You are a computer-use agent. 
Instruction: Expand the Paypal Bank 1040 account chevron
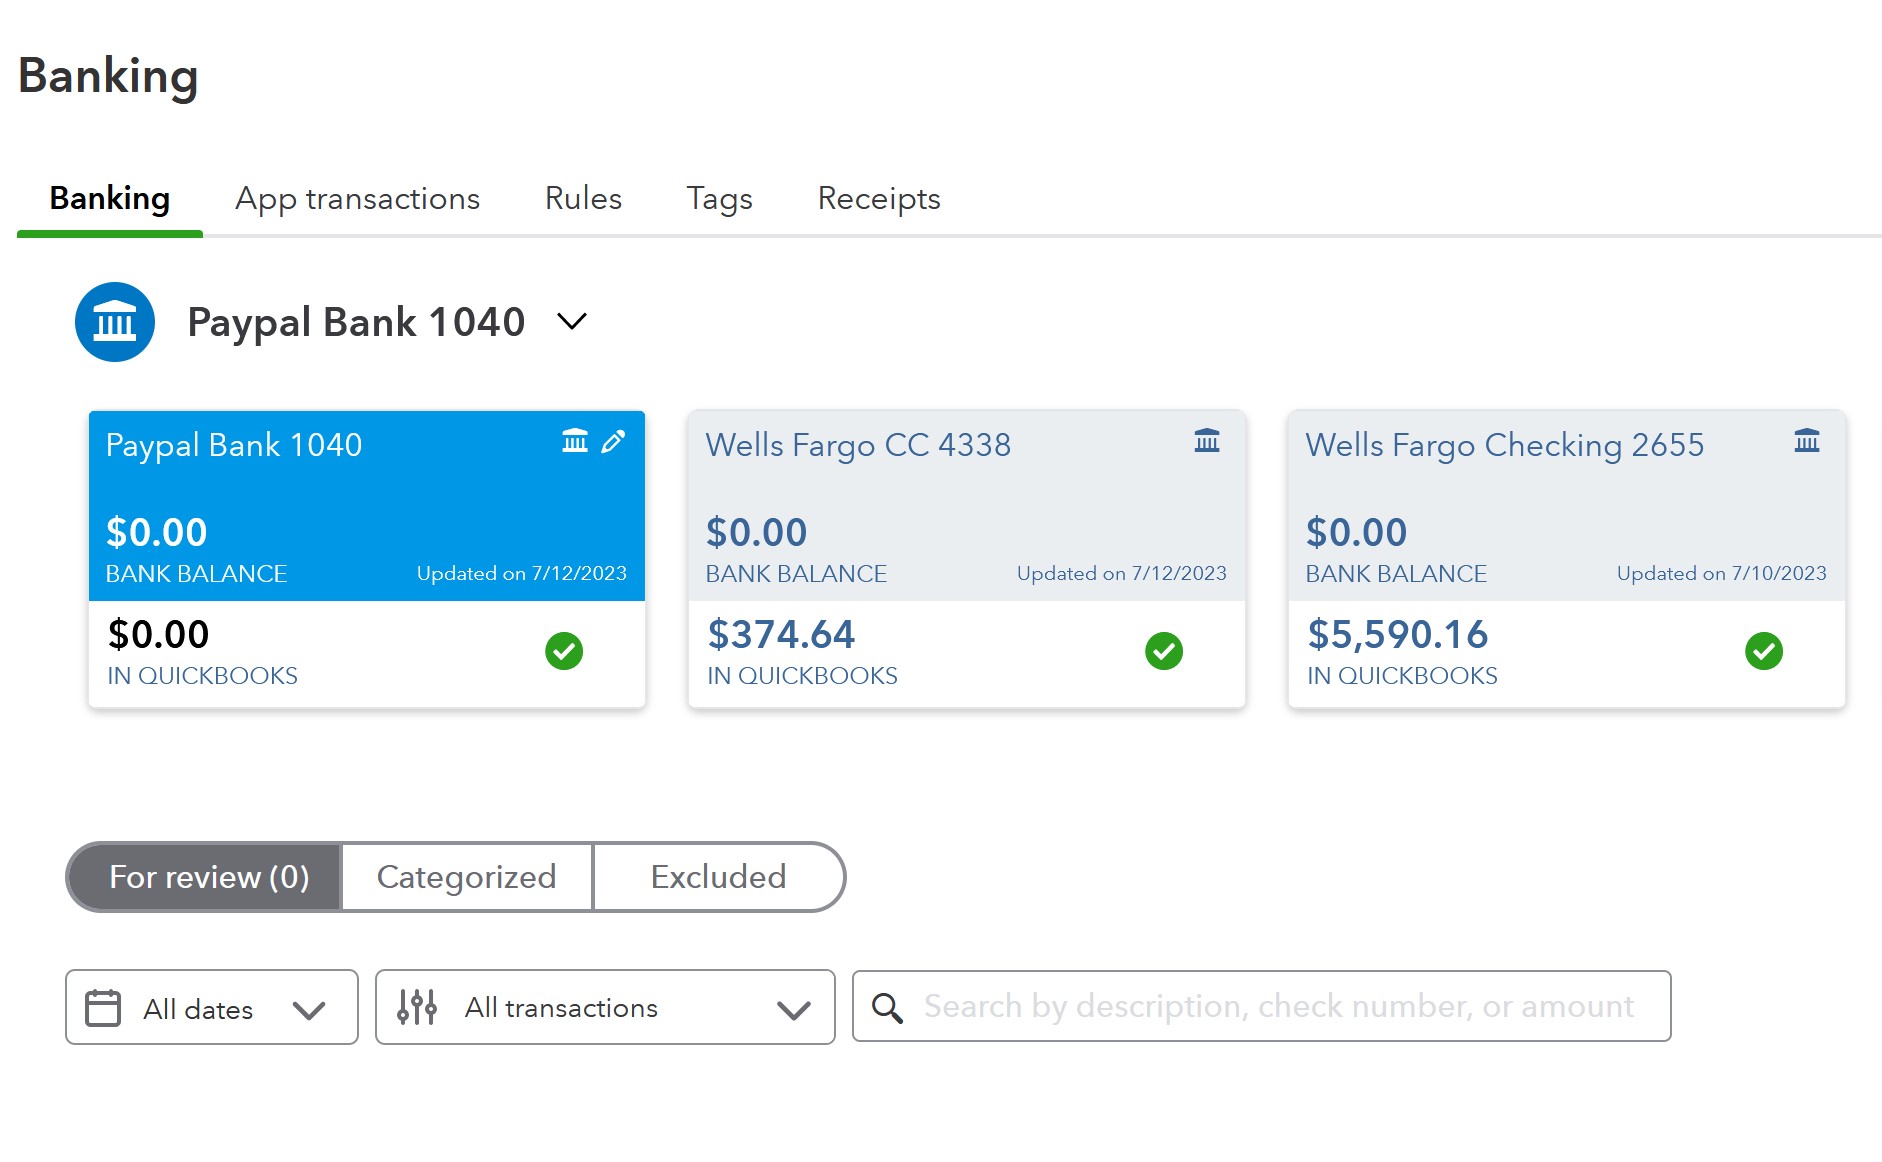click(x=572, y=322)
